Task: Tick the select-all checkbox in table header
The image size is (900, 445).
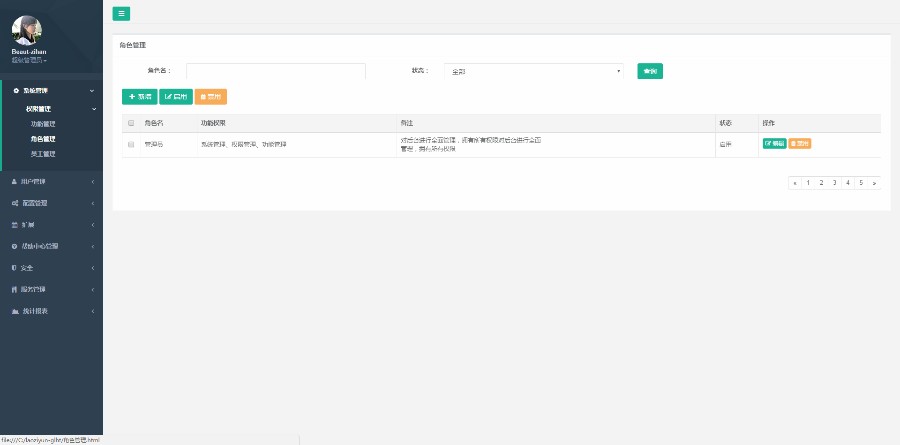Action: tap(131, 123)
